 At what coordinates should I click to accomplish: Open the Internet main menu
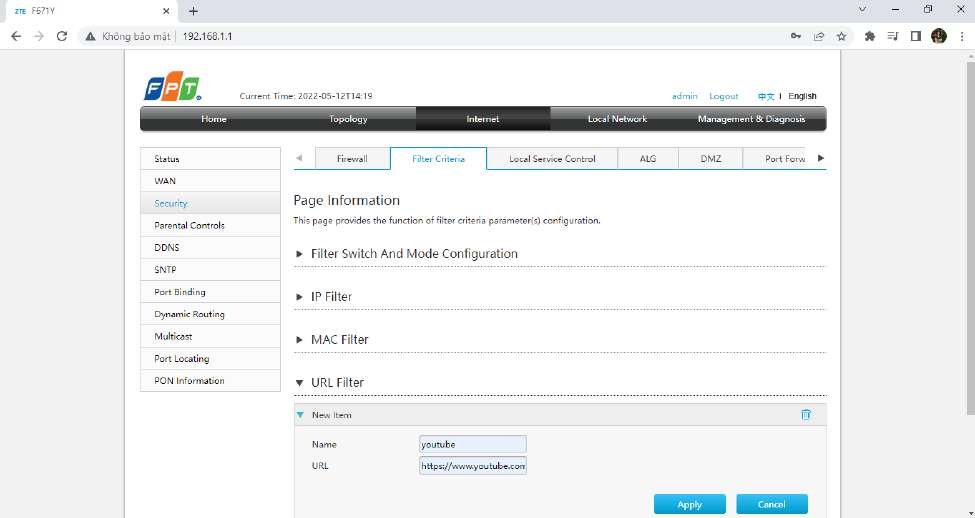click(483, 119)
